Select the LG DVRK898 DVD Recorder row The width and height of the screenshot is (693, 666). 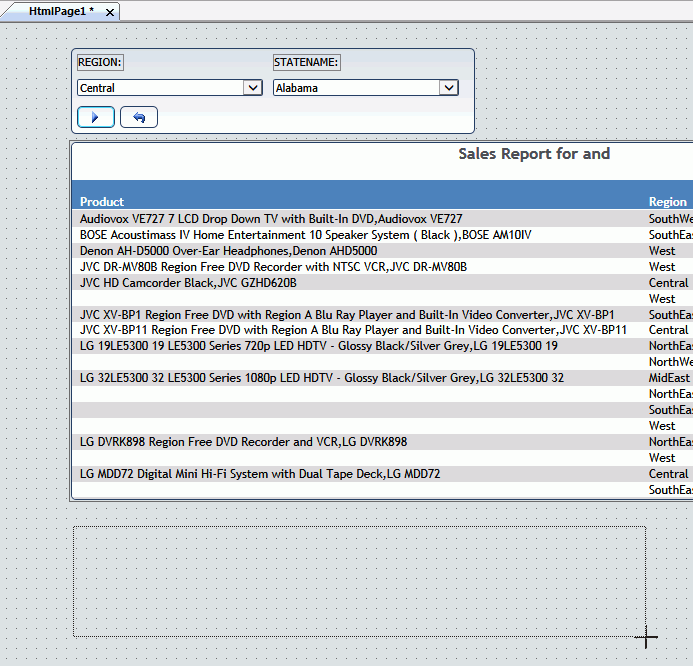382,442
